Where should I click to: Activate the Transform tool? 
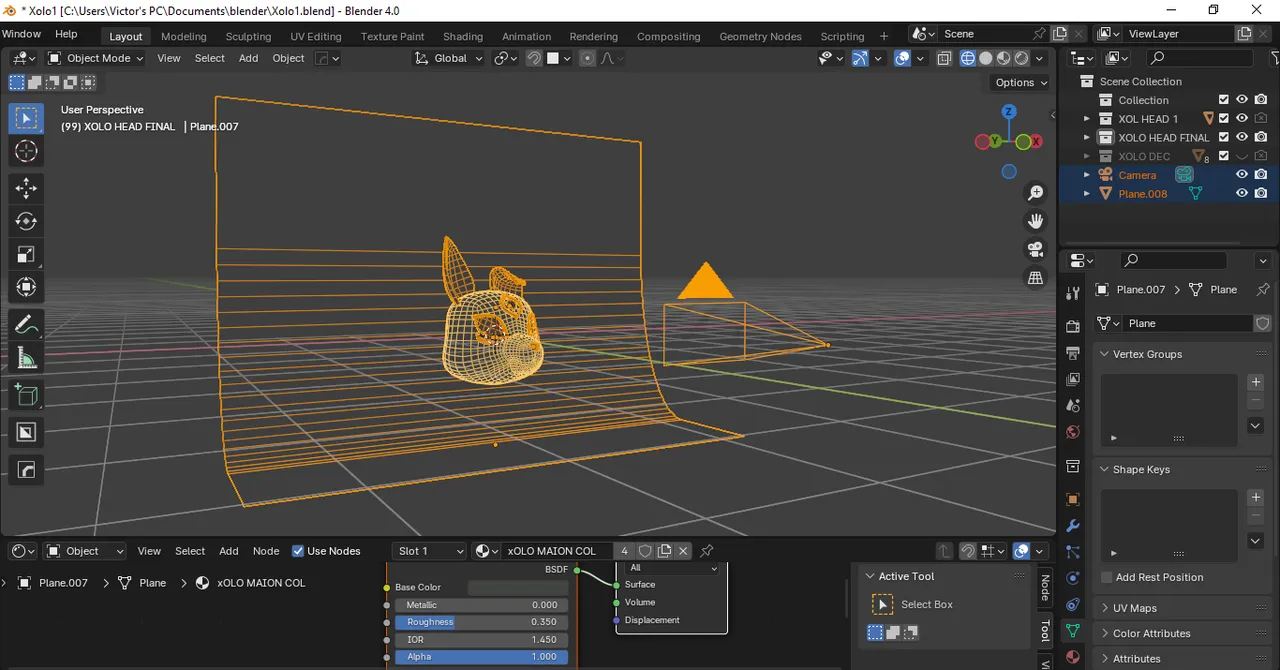click(x=26, y=287)
